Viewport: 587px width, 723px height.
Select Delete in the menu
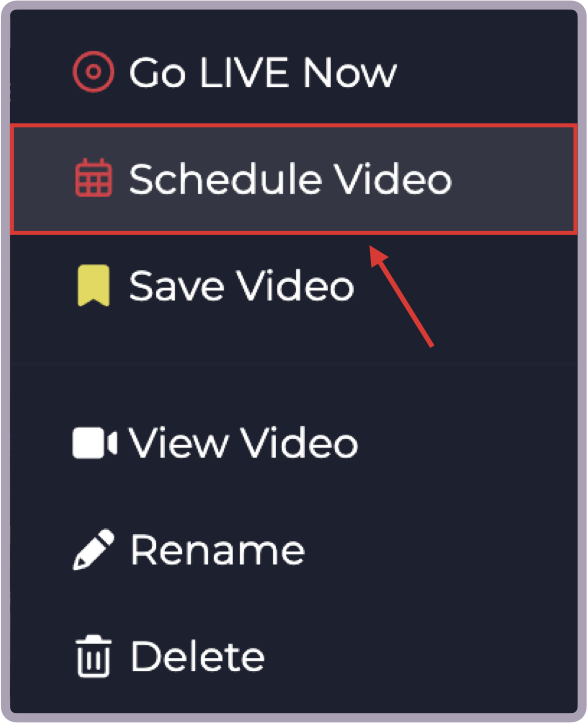[x=294, y=657]
